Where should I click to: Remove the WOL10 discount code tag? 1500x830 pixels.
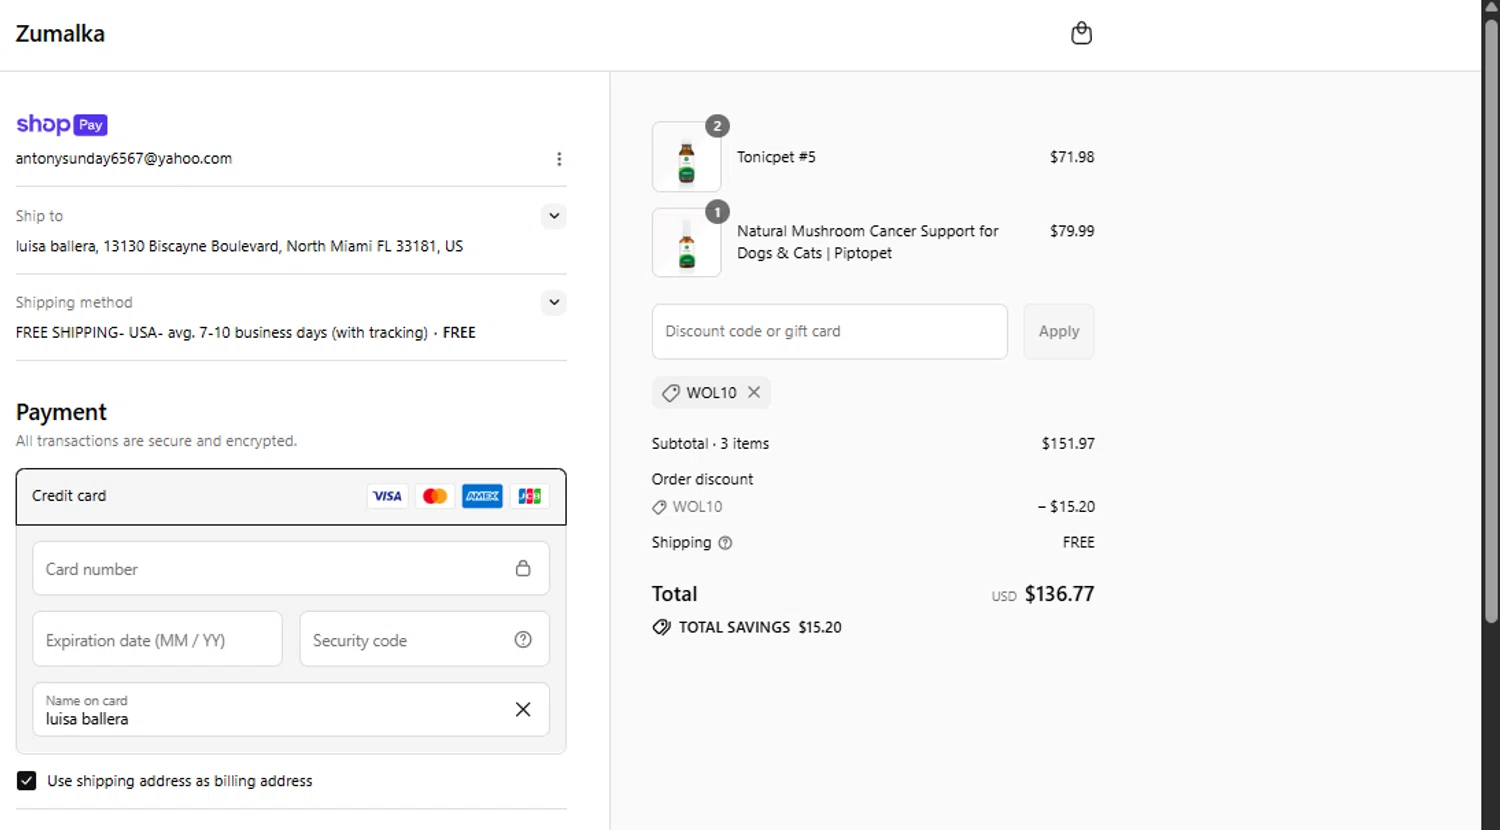[754, 392]
